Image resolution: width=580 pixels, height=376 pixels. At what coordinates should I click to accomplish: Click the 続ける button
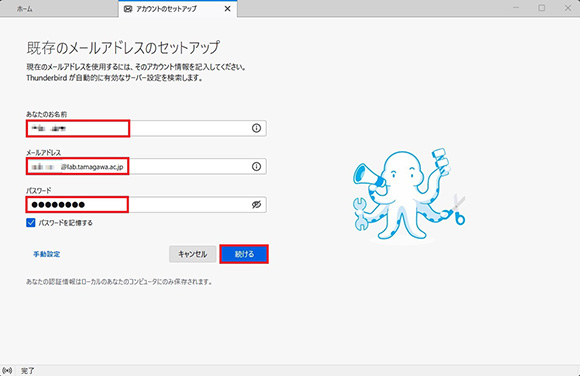244,254
